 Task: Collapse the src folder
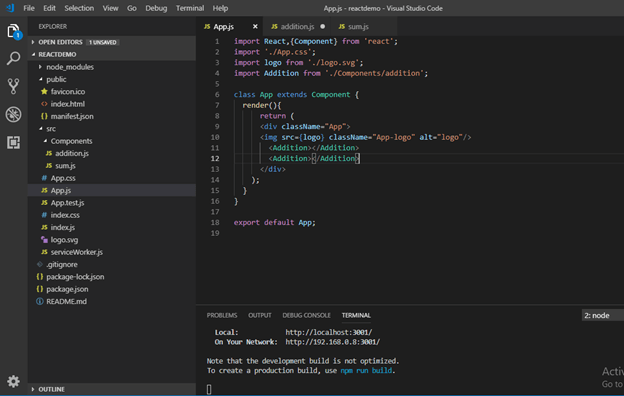[x=40, y=129]
